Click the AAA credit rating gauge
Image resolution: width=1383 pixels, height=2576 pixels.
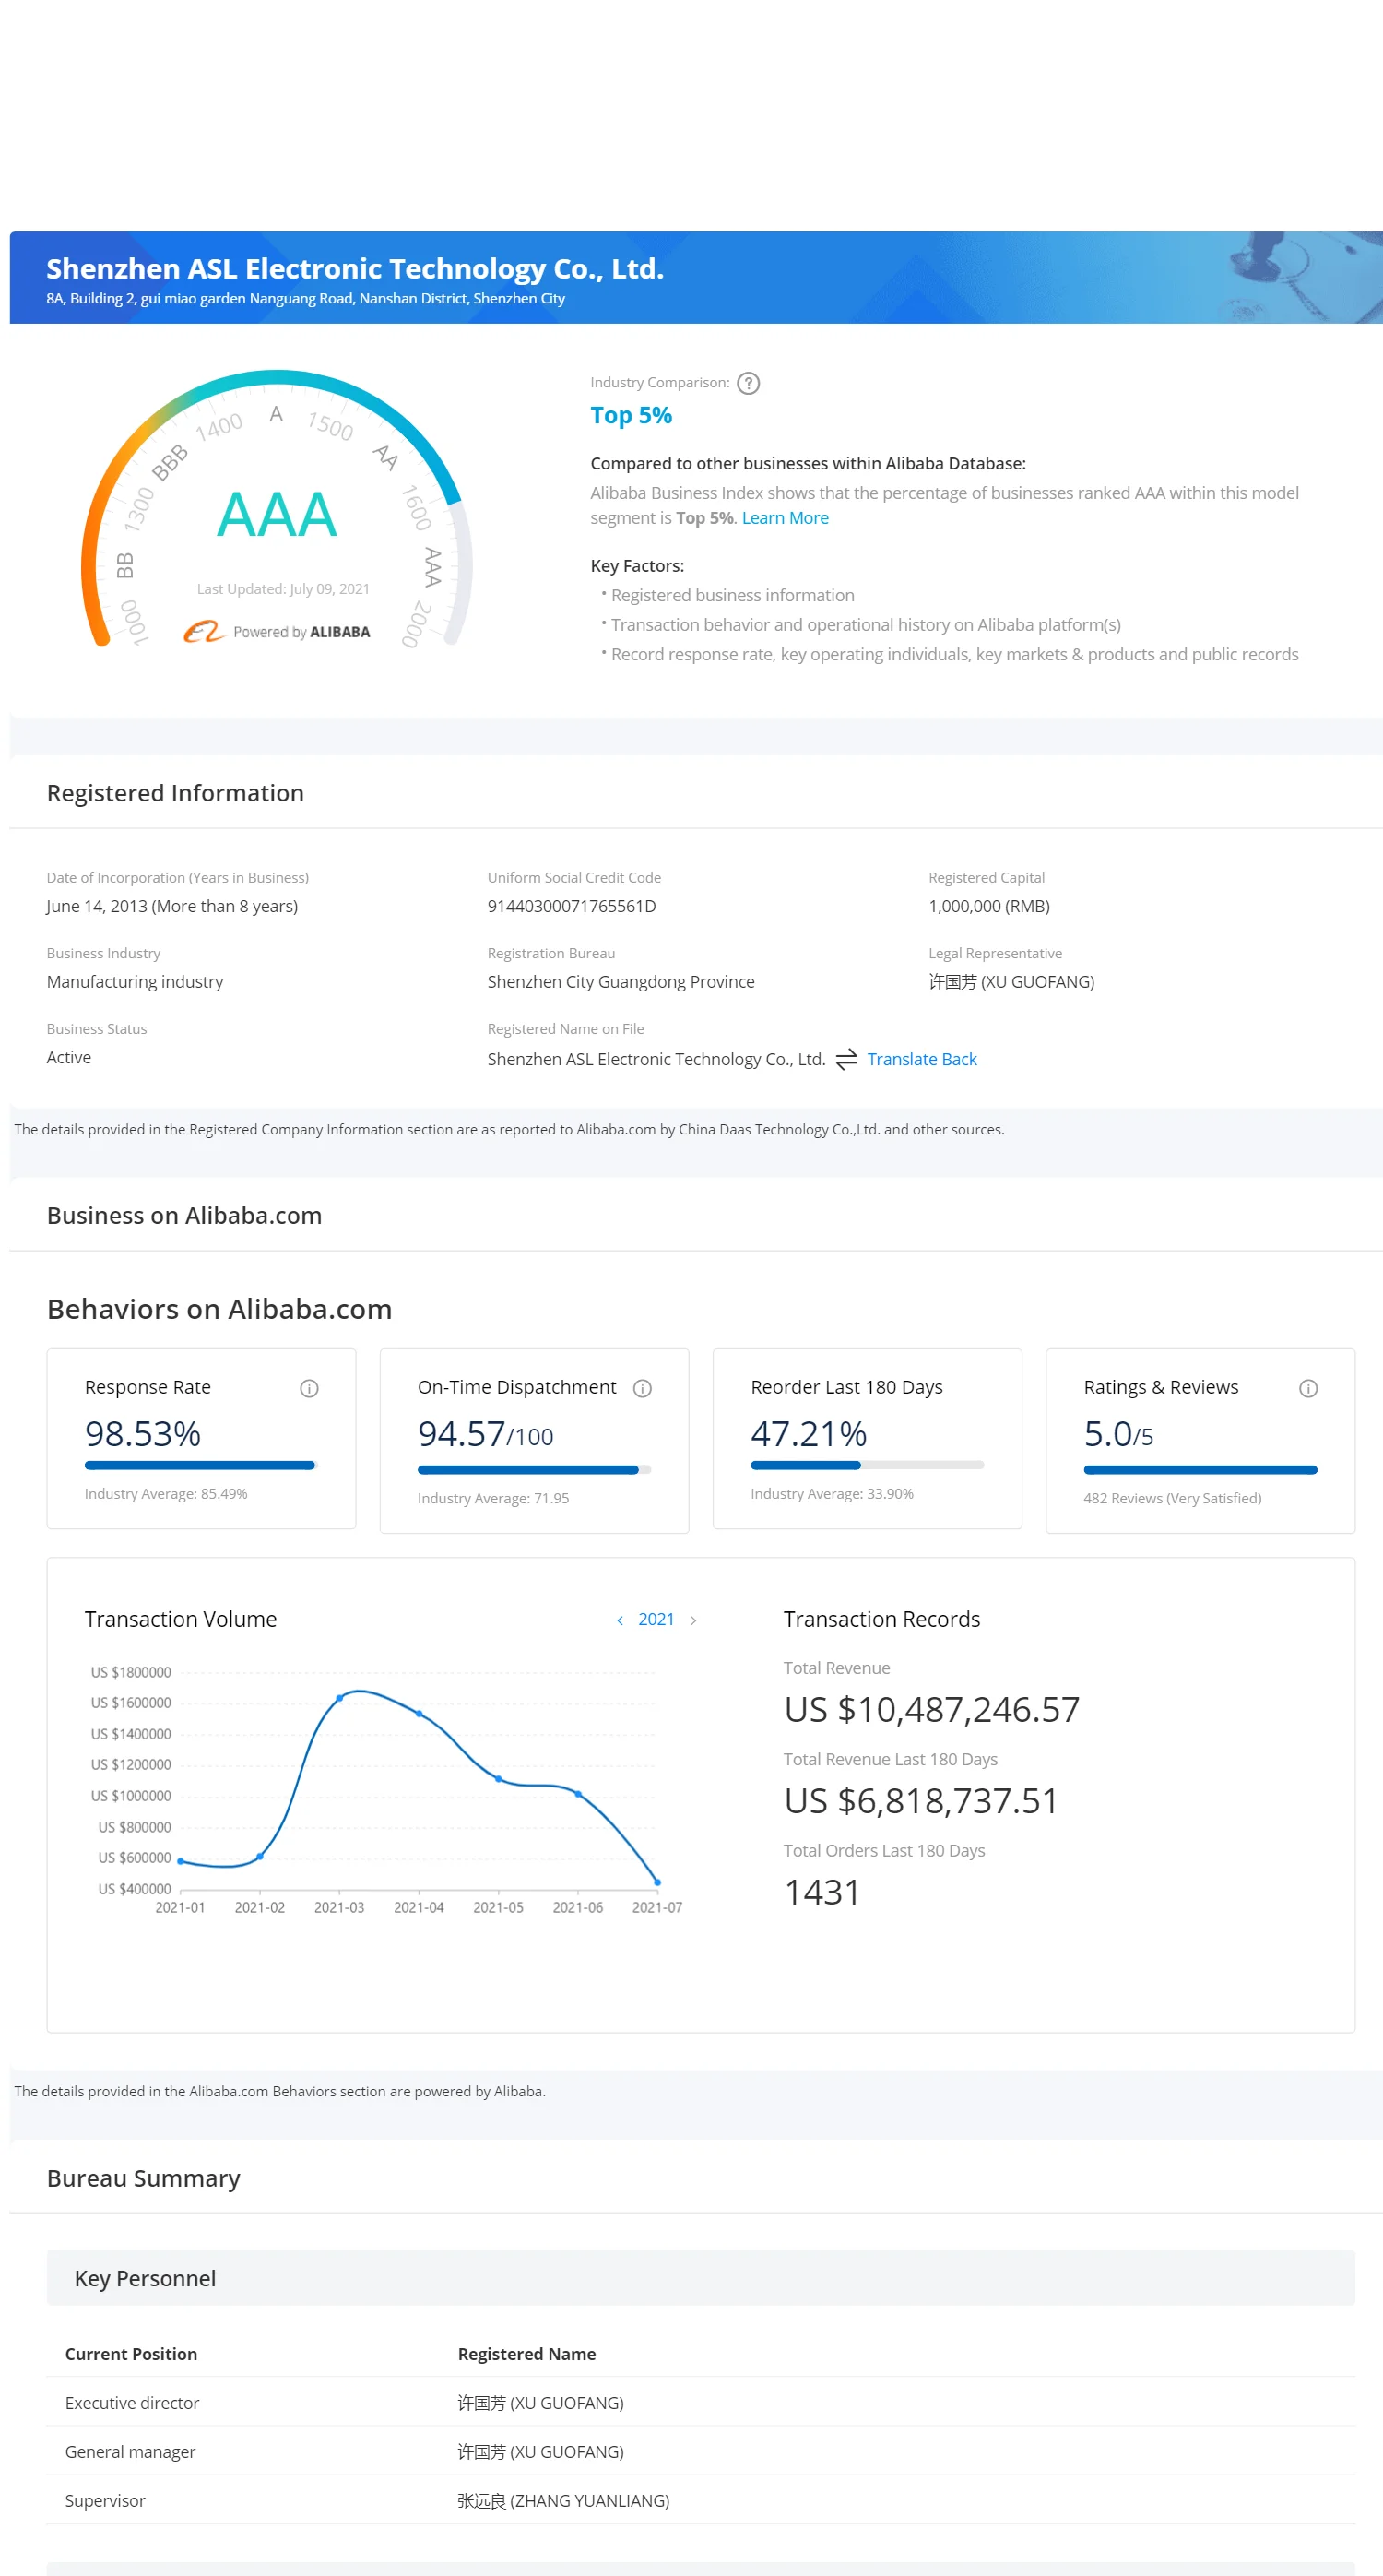[276, 514]
